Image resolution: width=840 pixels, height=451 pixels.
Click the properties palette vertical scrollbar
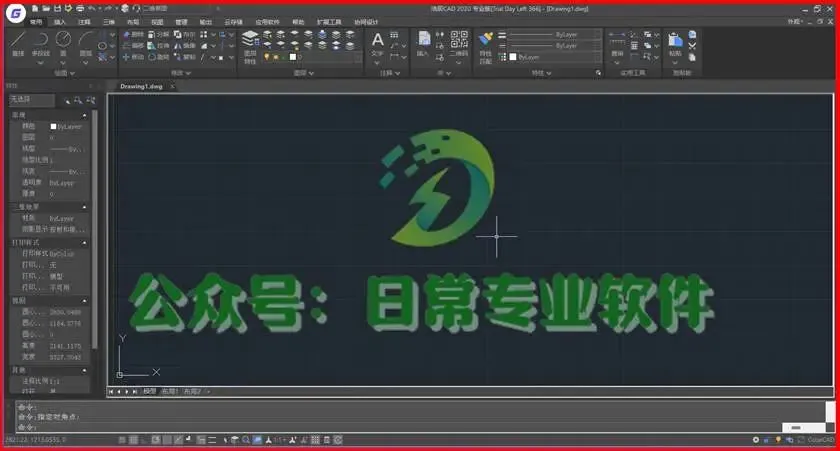[x=95, y=230]
